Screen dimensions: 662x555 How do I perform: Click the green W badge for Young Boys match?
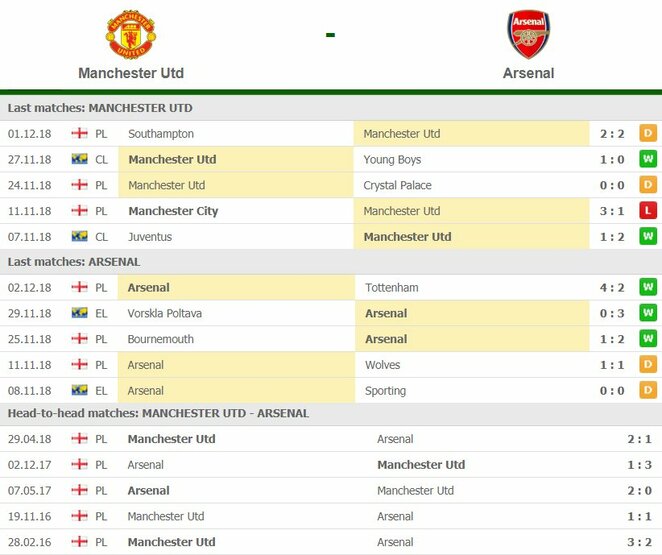tap(647, 160)
